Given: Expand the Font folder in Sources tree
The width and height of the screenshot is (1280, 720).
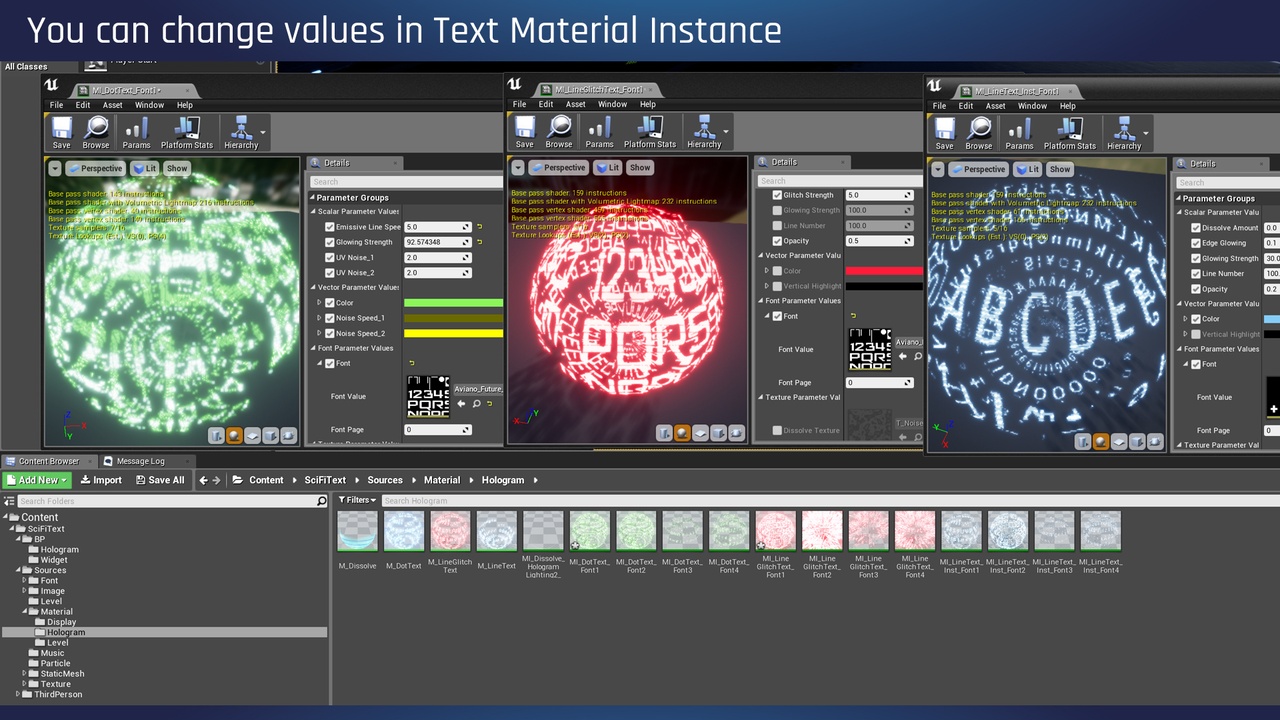Looking at the screenshot, I should click(x=25, y=580).
